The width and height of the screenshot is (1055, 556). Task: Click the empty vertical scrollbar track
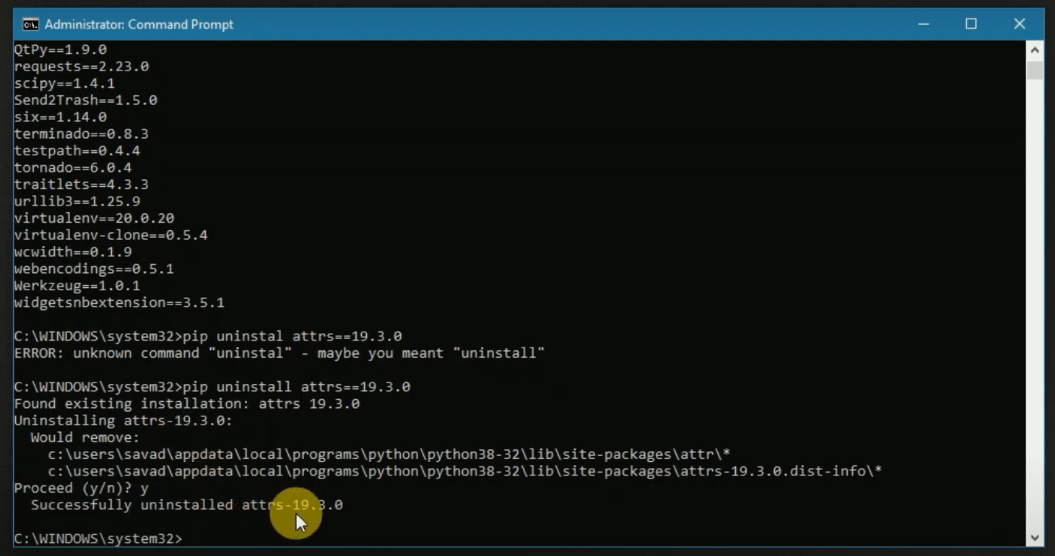click(1034, 303)
